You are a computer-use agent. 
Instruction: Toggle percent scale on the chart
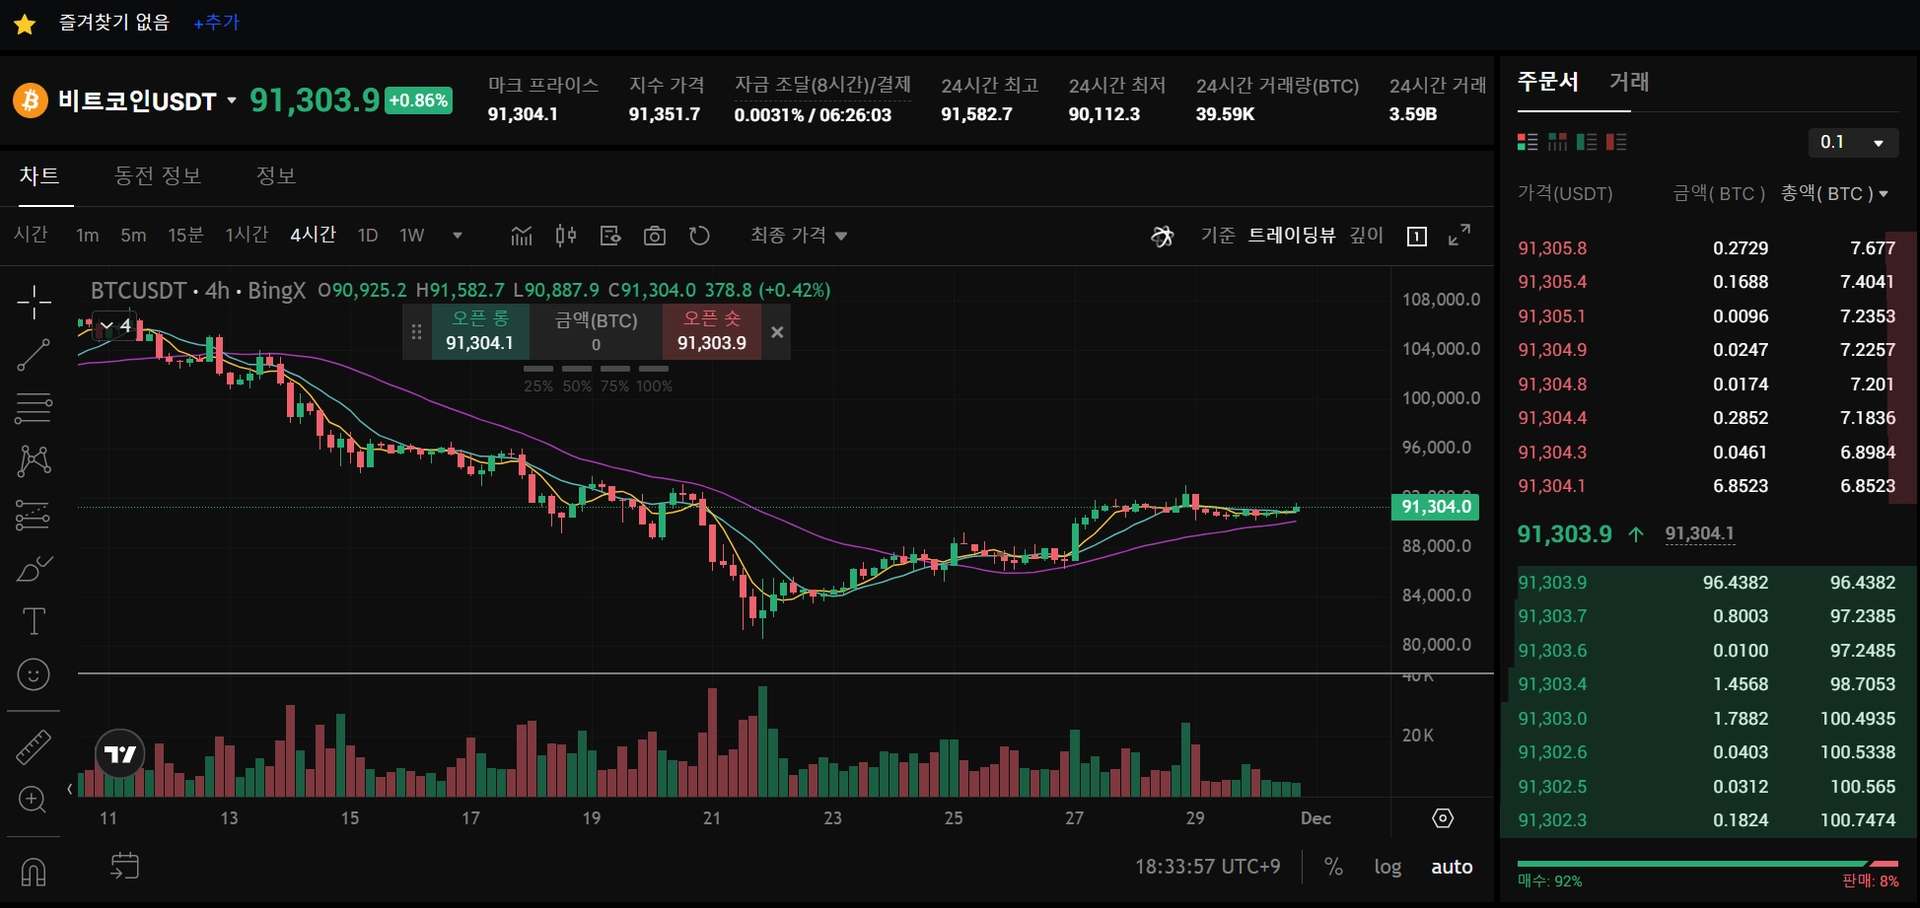coord(1333,867)
